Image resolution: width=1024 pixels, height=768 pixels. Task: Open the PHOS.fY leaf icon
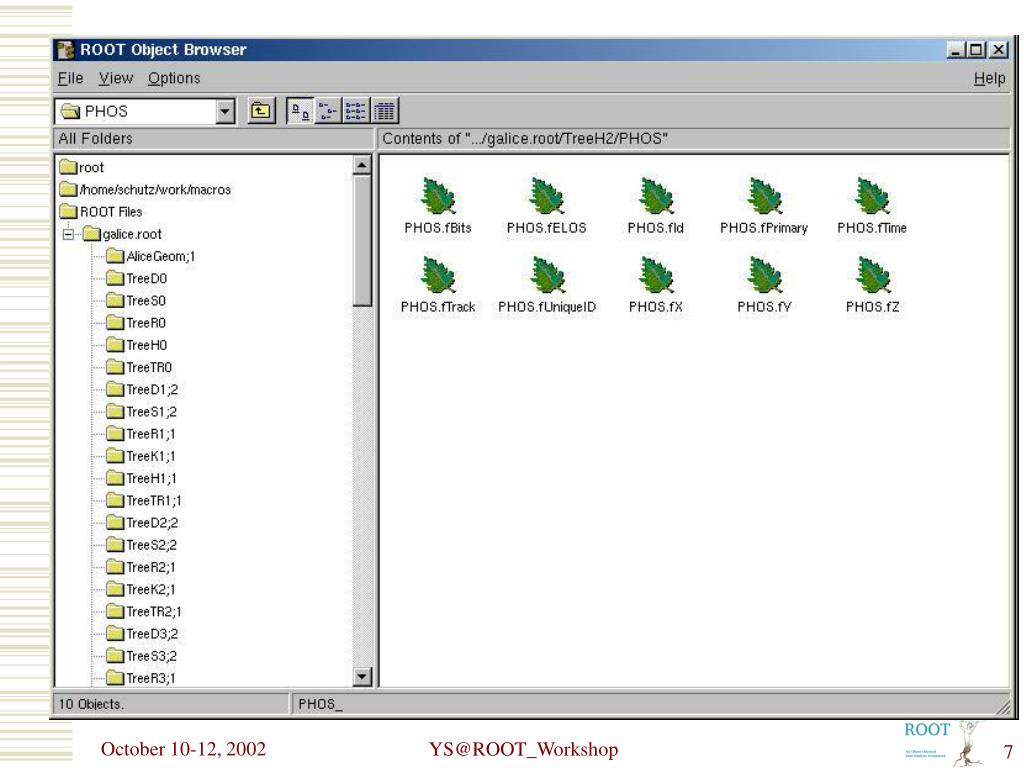tap(764, 275)
